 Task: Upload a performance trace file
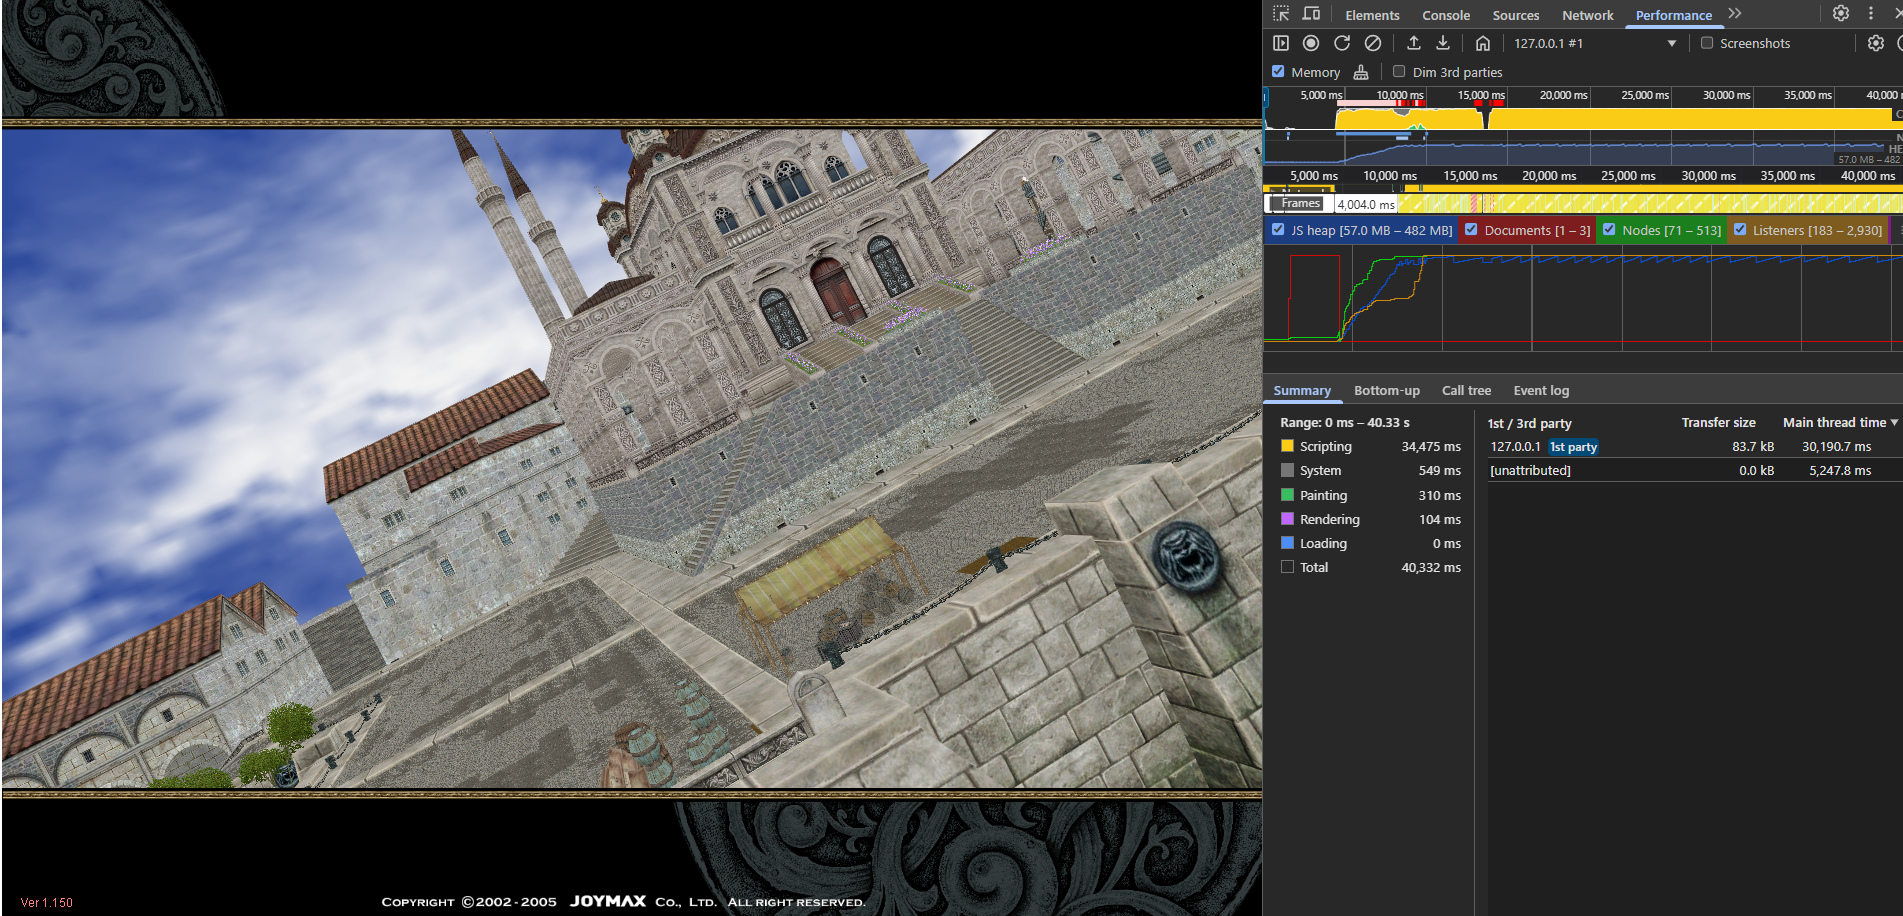tap(1414, 43)
